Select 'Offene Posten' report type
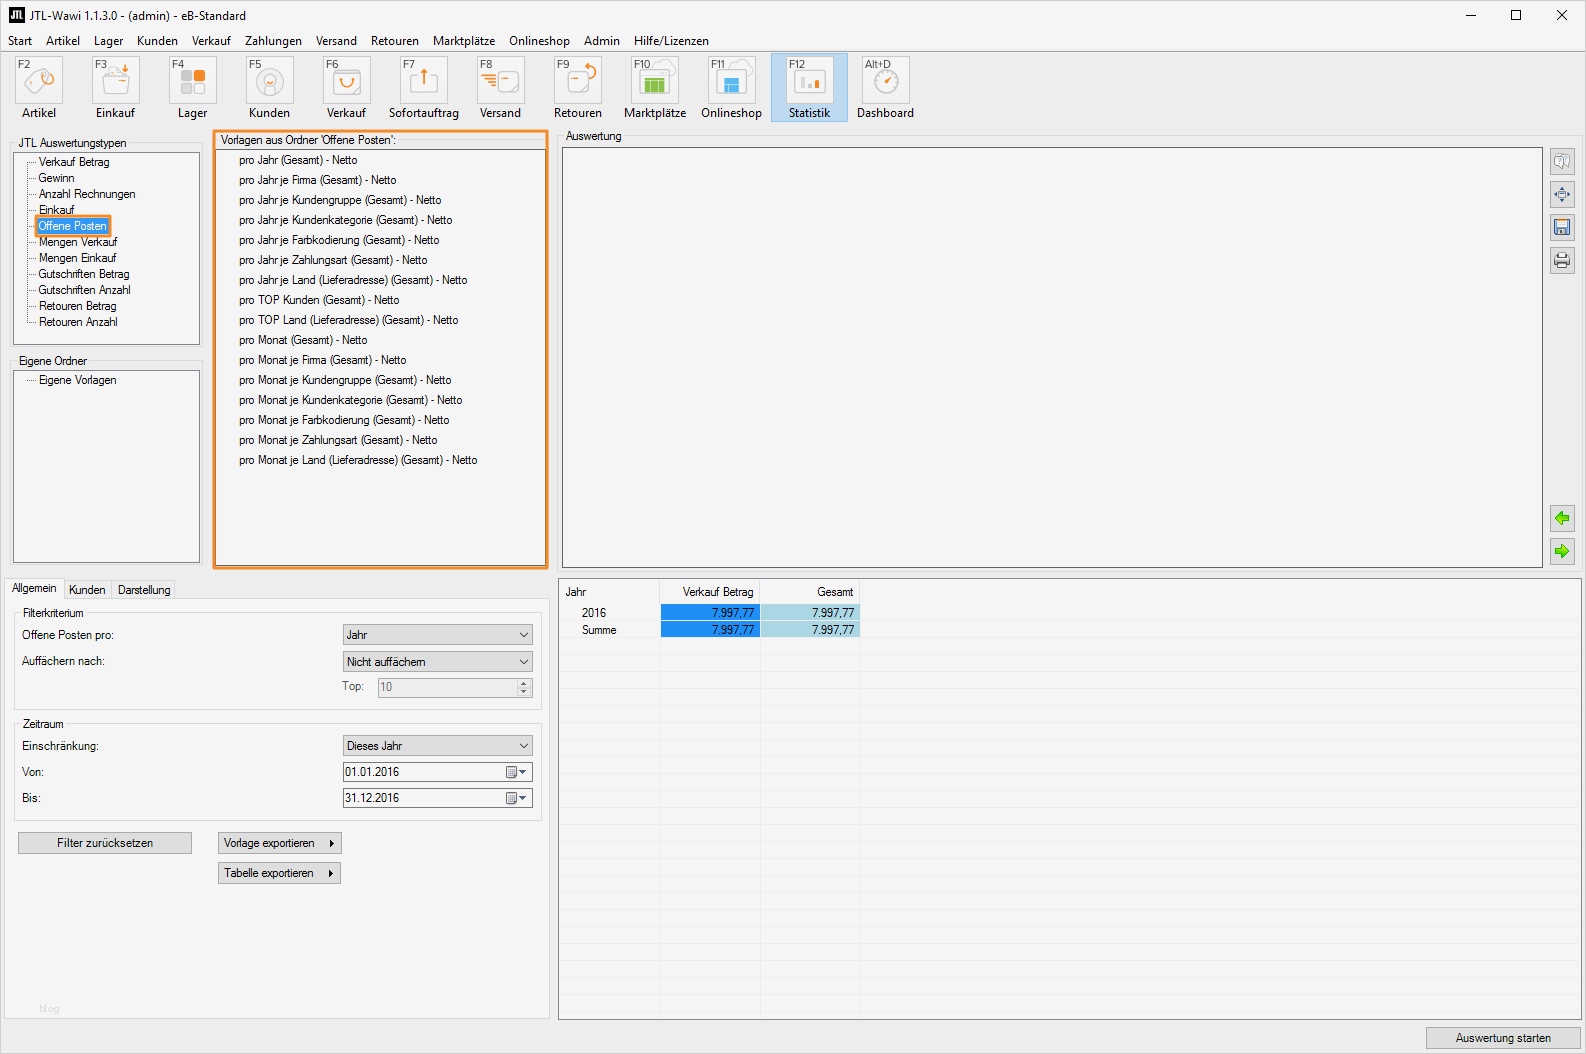The width and height of the screenshot is (1586, 1054). (x=73, y=226)
